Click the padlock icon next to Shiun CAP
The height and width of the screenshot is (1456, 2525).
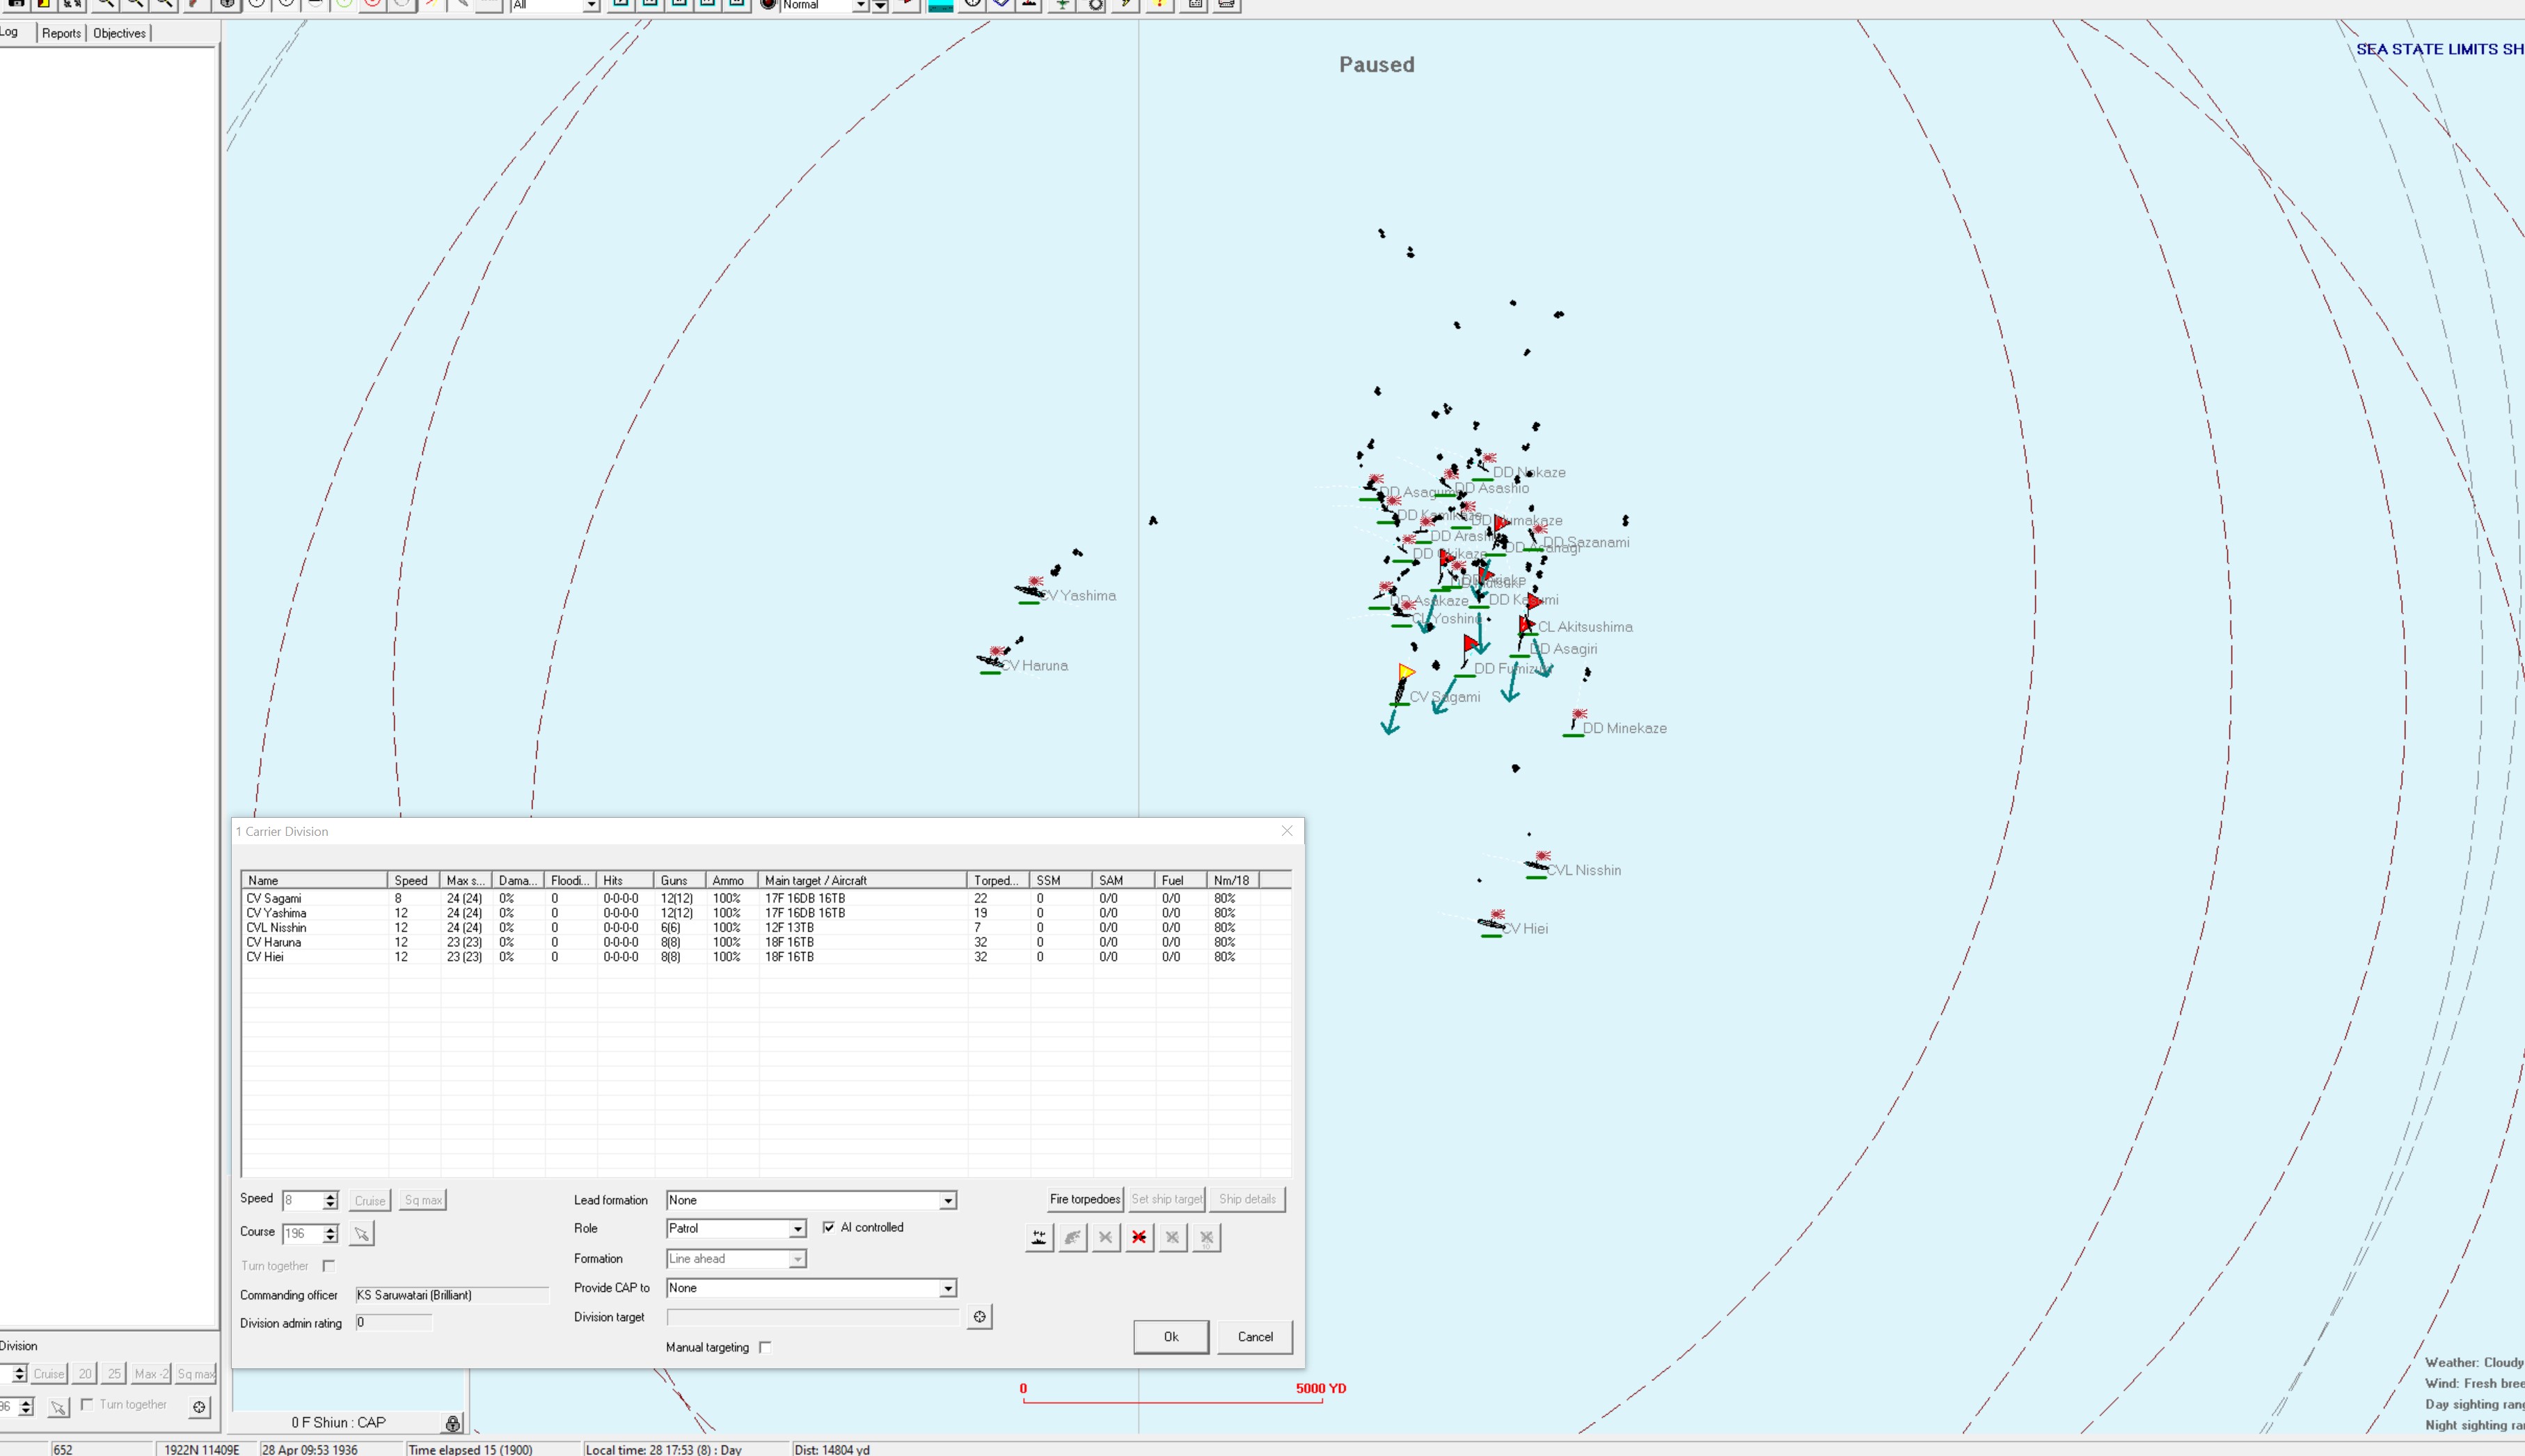tap(453, 1423)
